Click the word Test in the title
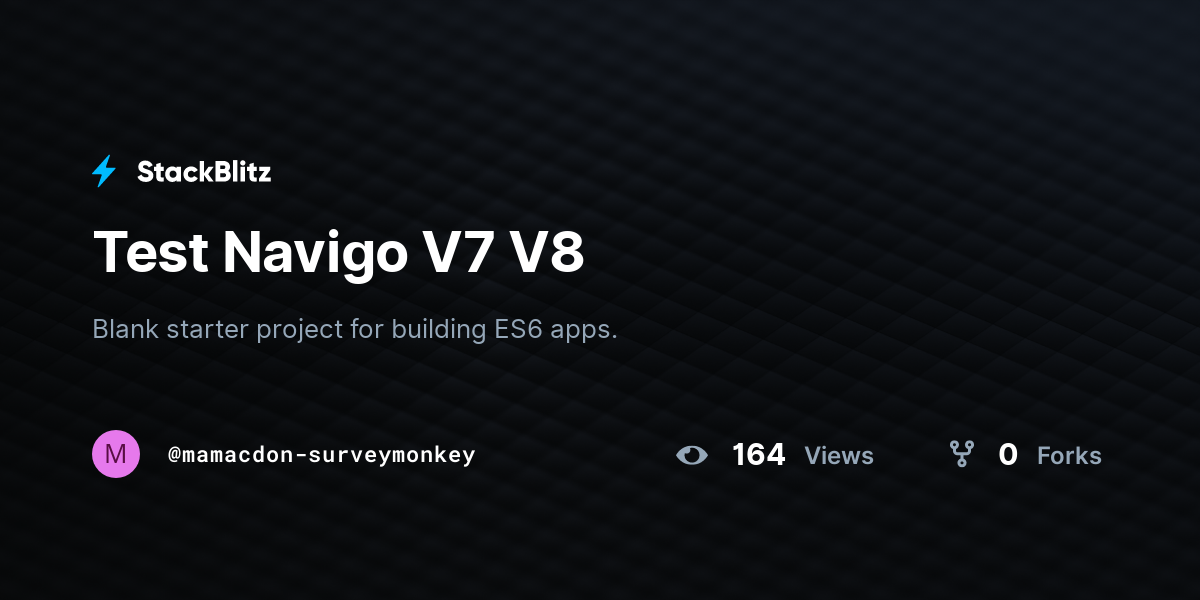 click(x=151, y=251)
